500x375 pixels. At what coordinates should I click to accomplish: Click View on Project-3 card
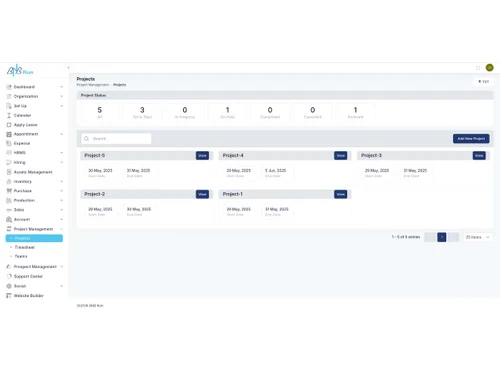479,156
